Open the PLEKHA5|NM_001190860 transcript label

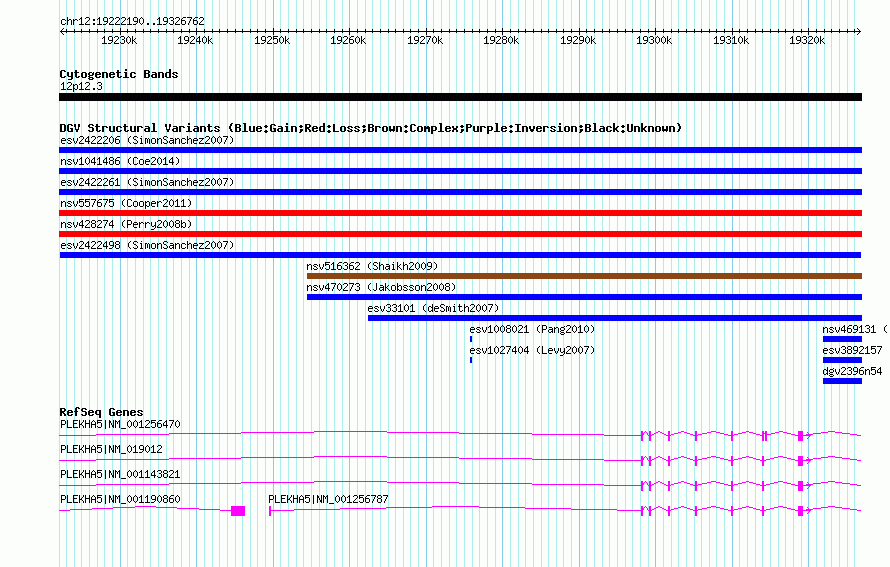pos(120,499)
